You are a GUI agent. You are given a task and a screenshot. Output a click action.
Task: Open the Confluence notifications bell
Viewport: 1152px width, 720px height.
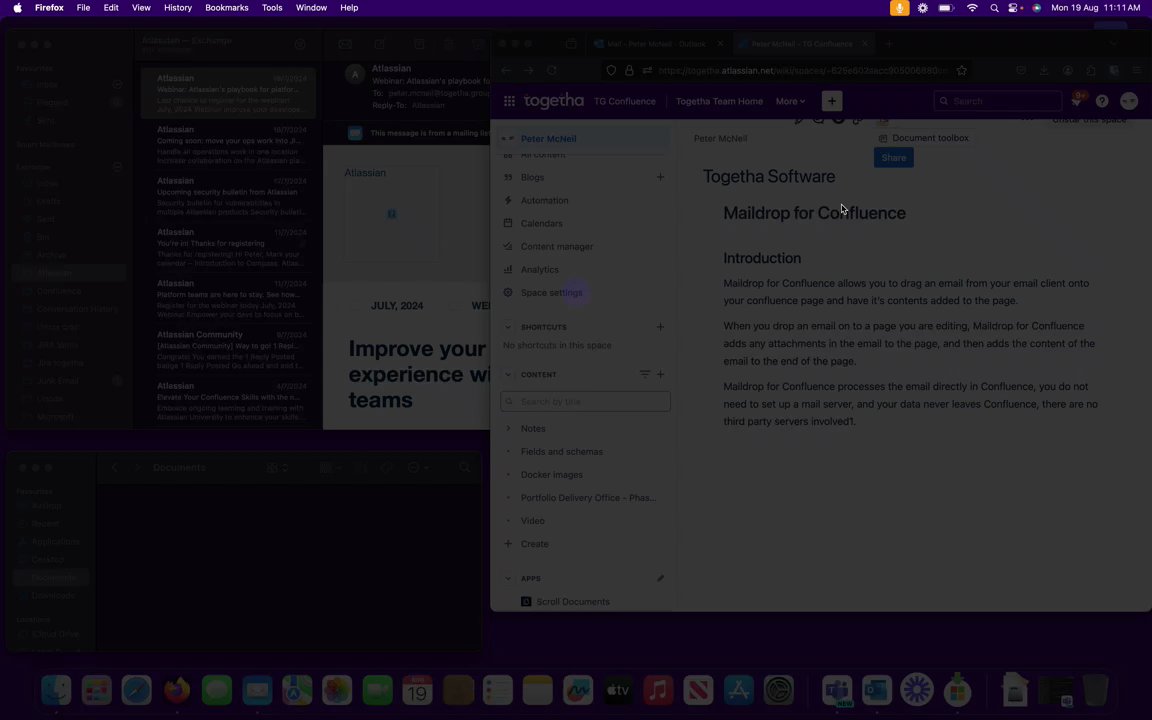coord(1078,101)
